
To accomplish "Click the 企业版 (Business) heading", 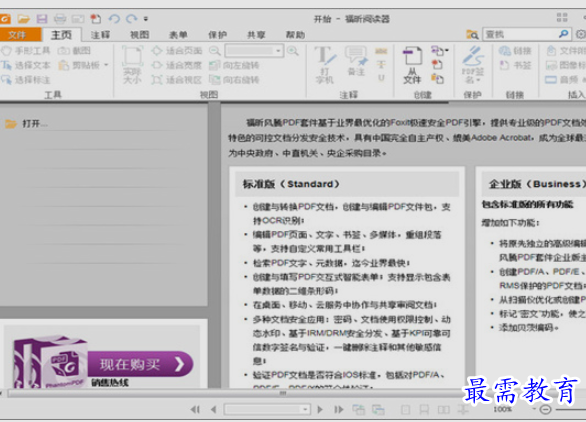I will [537, 184].
